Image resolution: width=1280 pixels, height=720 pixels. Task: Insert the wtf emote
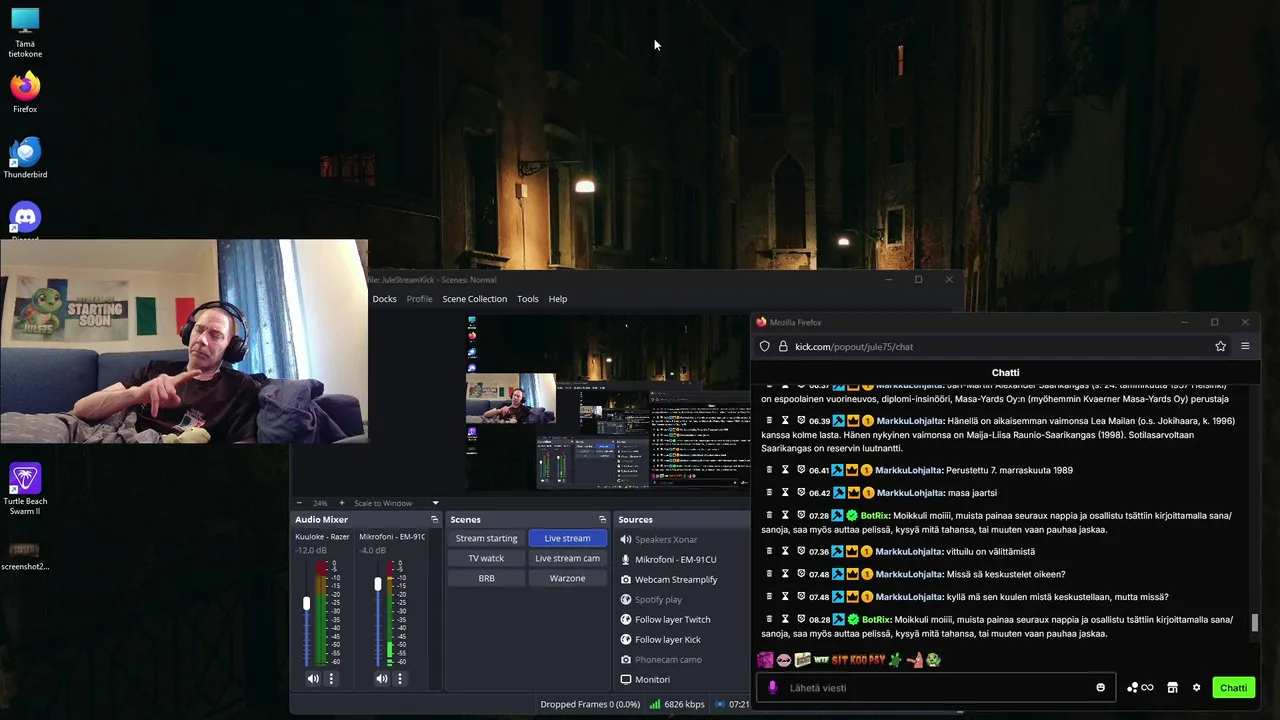click(821, 660)
